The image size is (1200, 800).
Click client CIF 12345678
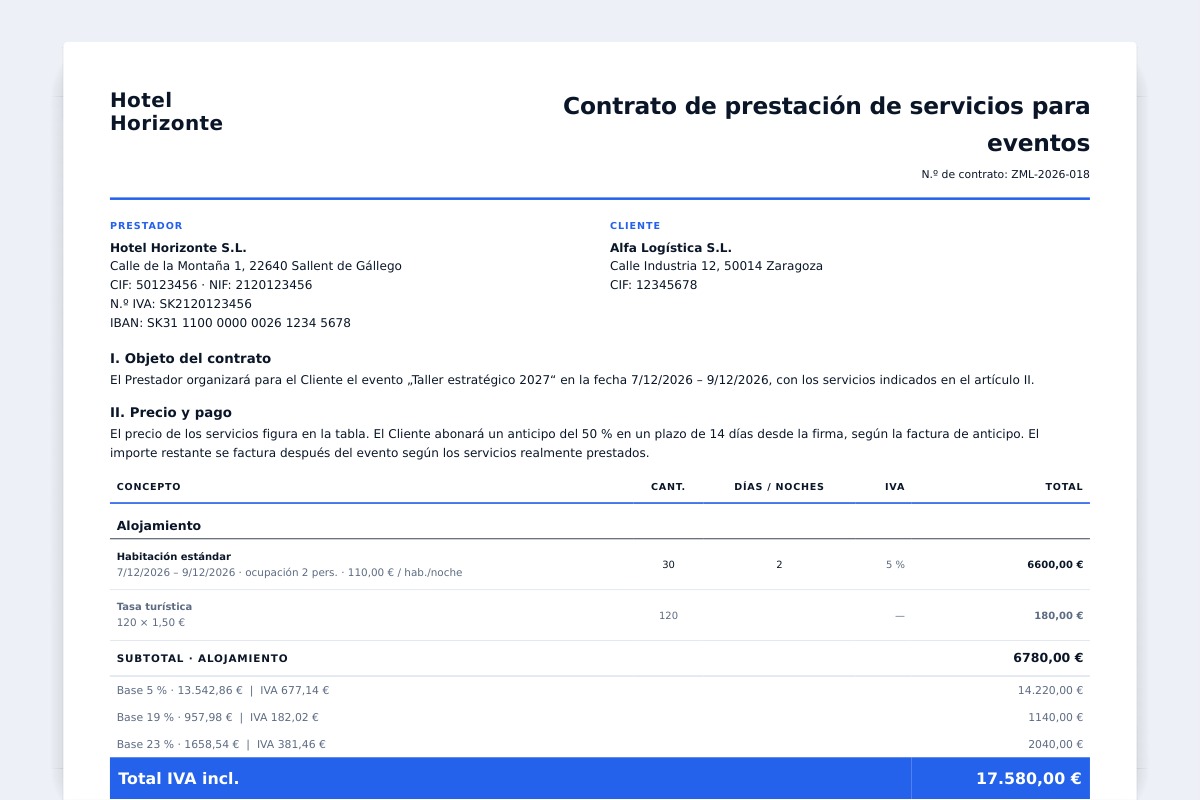point(653,285)
